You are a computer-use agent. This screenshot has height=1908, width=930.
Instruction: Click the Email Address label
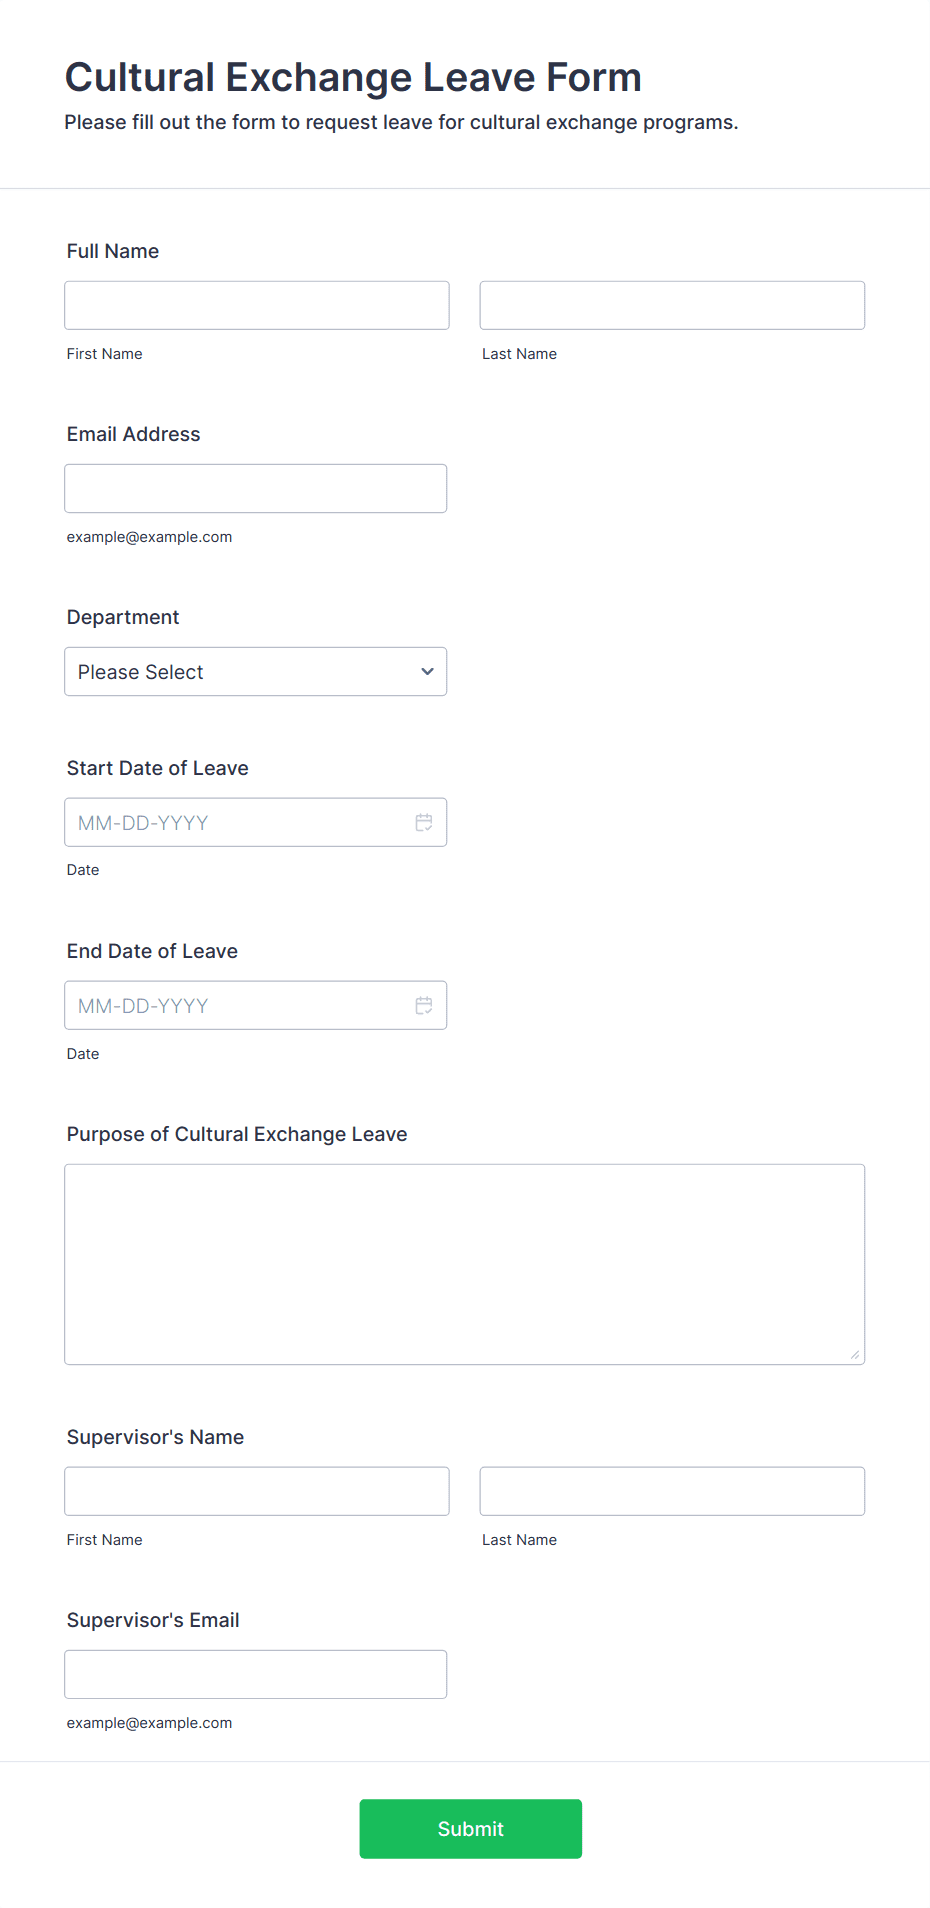click(x=133, y=434)
